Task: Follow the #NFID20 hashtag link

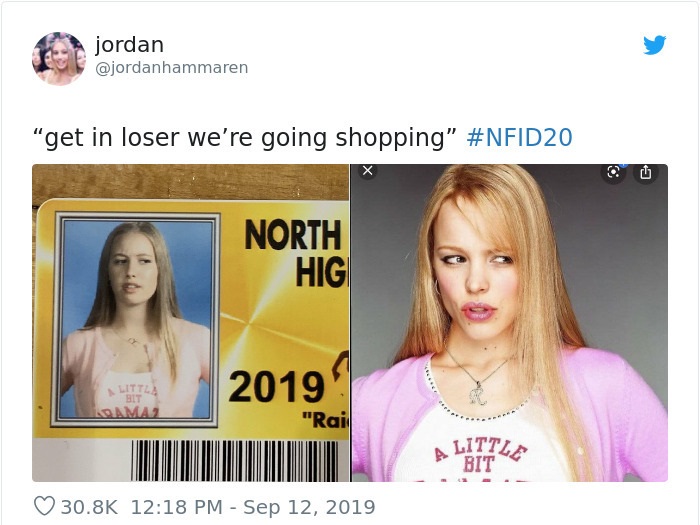Action: (x=519, y=138)
